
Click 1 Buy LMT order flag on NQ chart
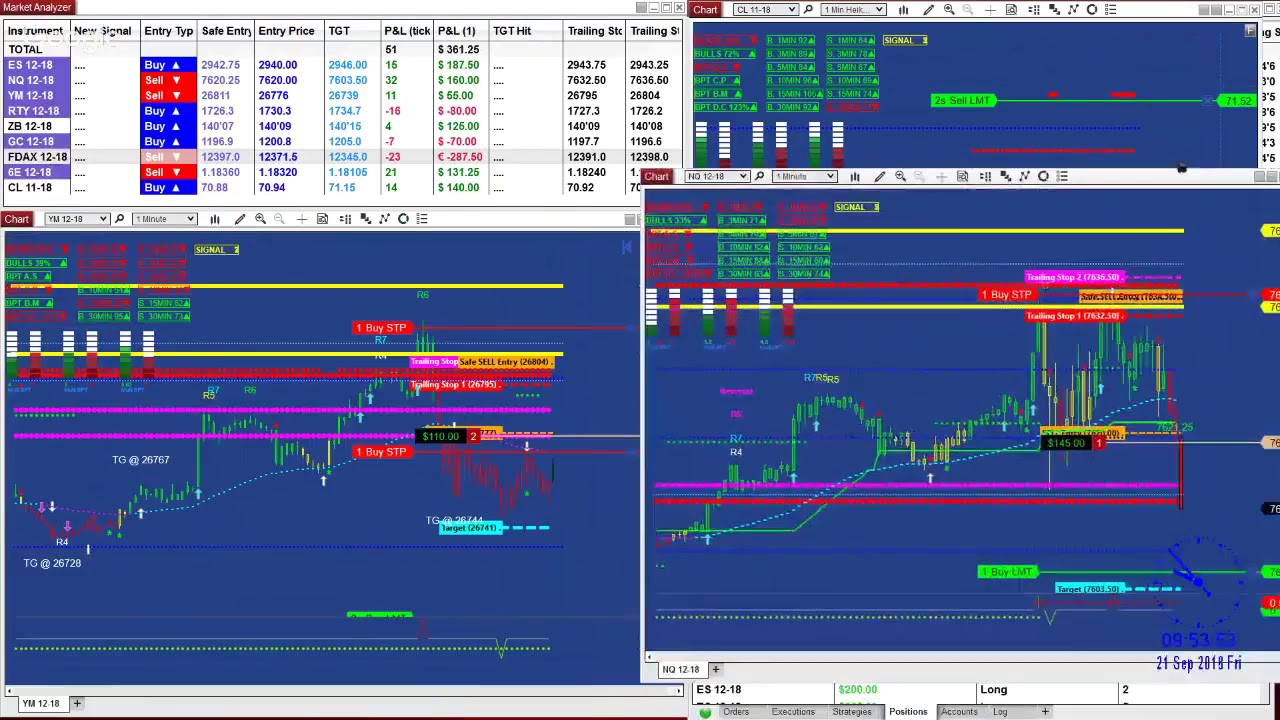click(1006, 572)
